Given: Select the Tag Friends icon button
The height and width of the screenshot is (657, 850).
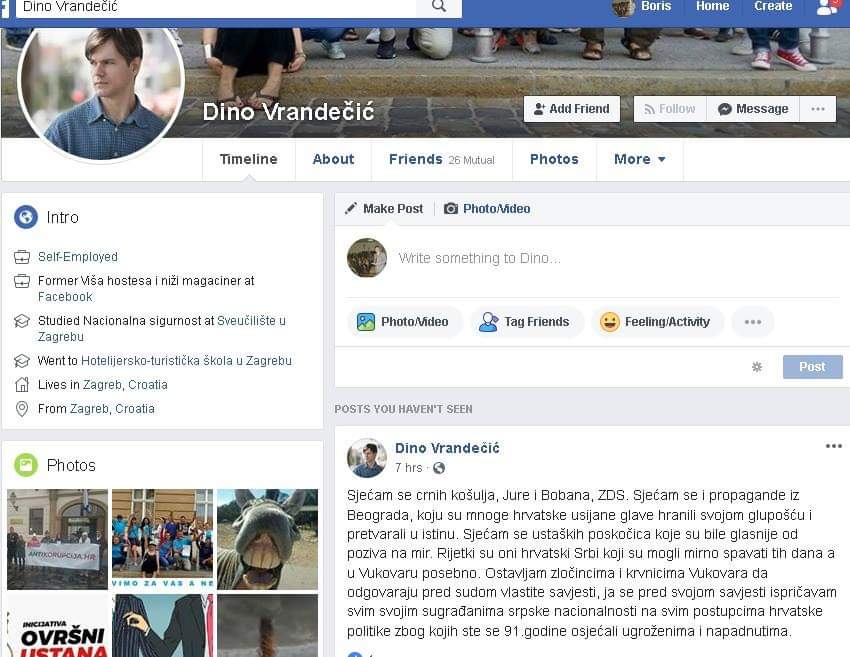Looking at the screenshot, I should click(524, 322).
